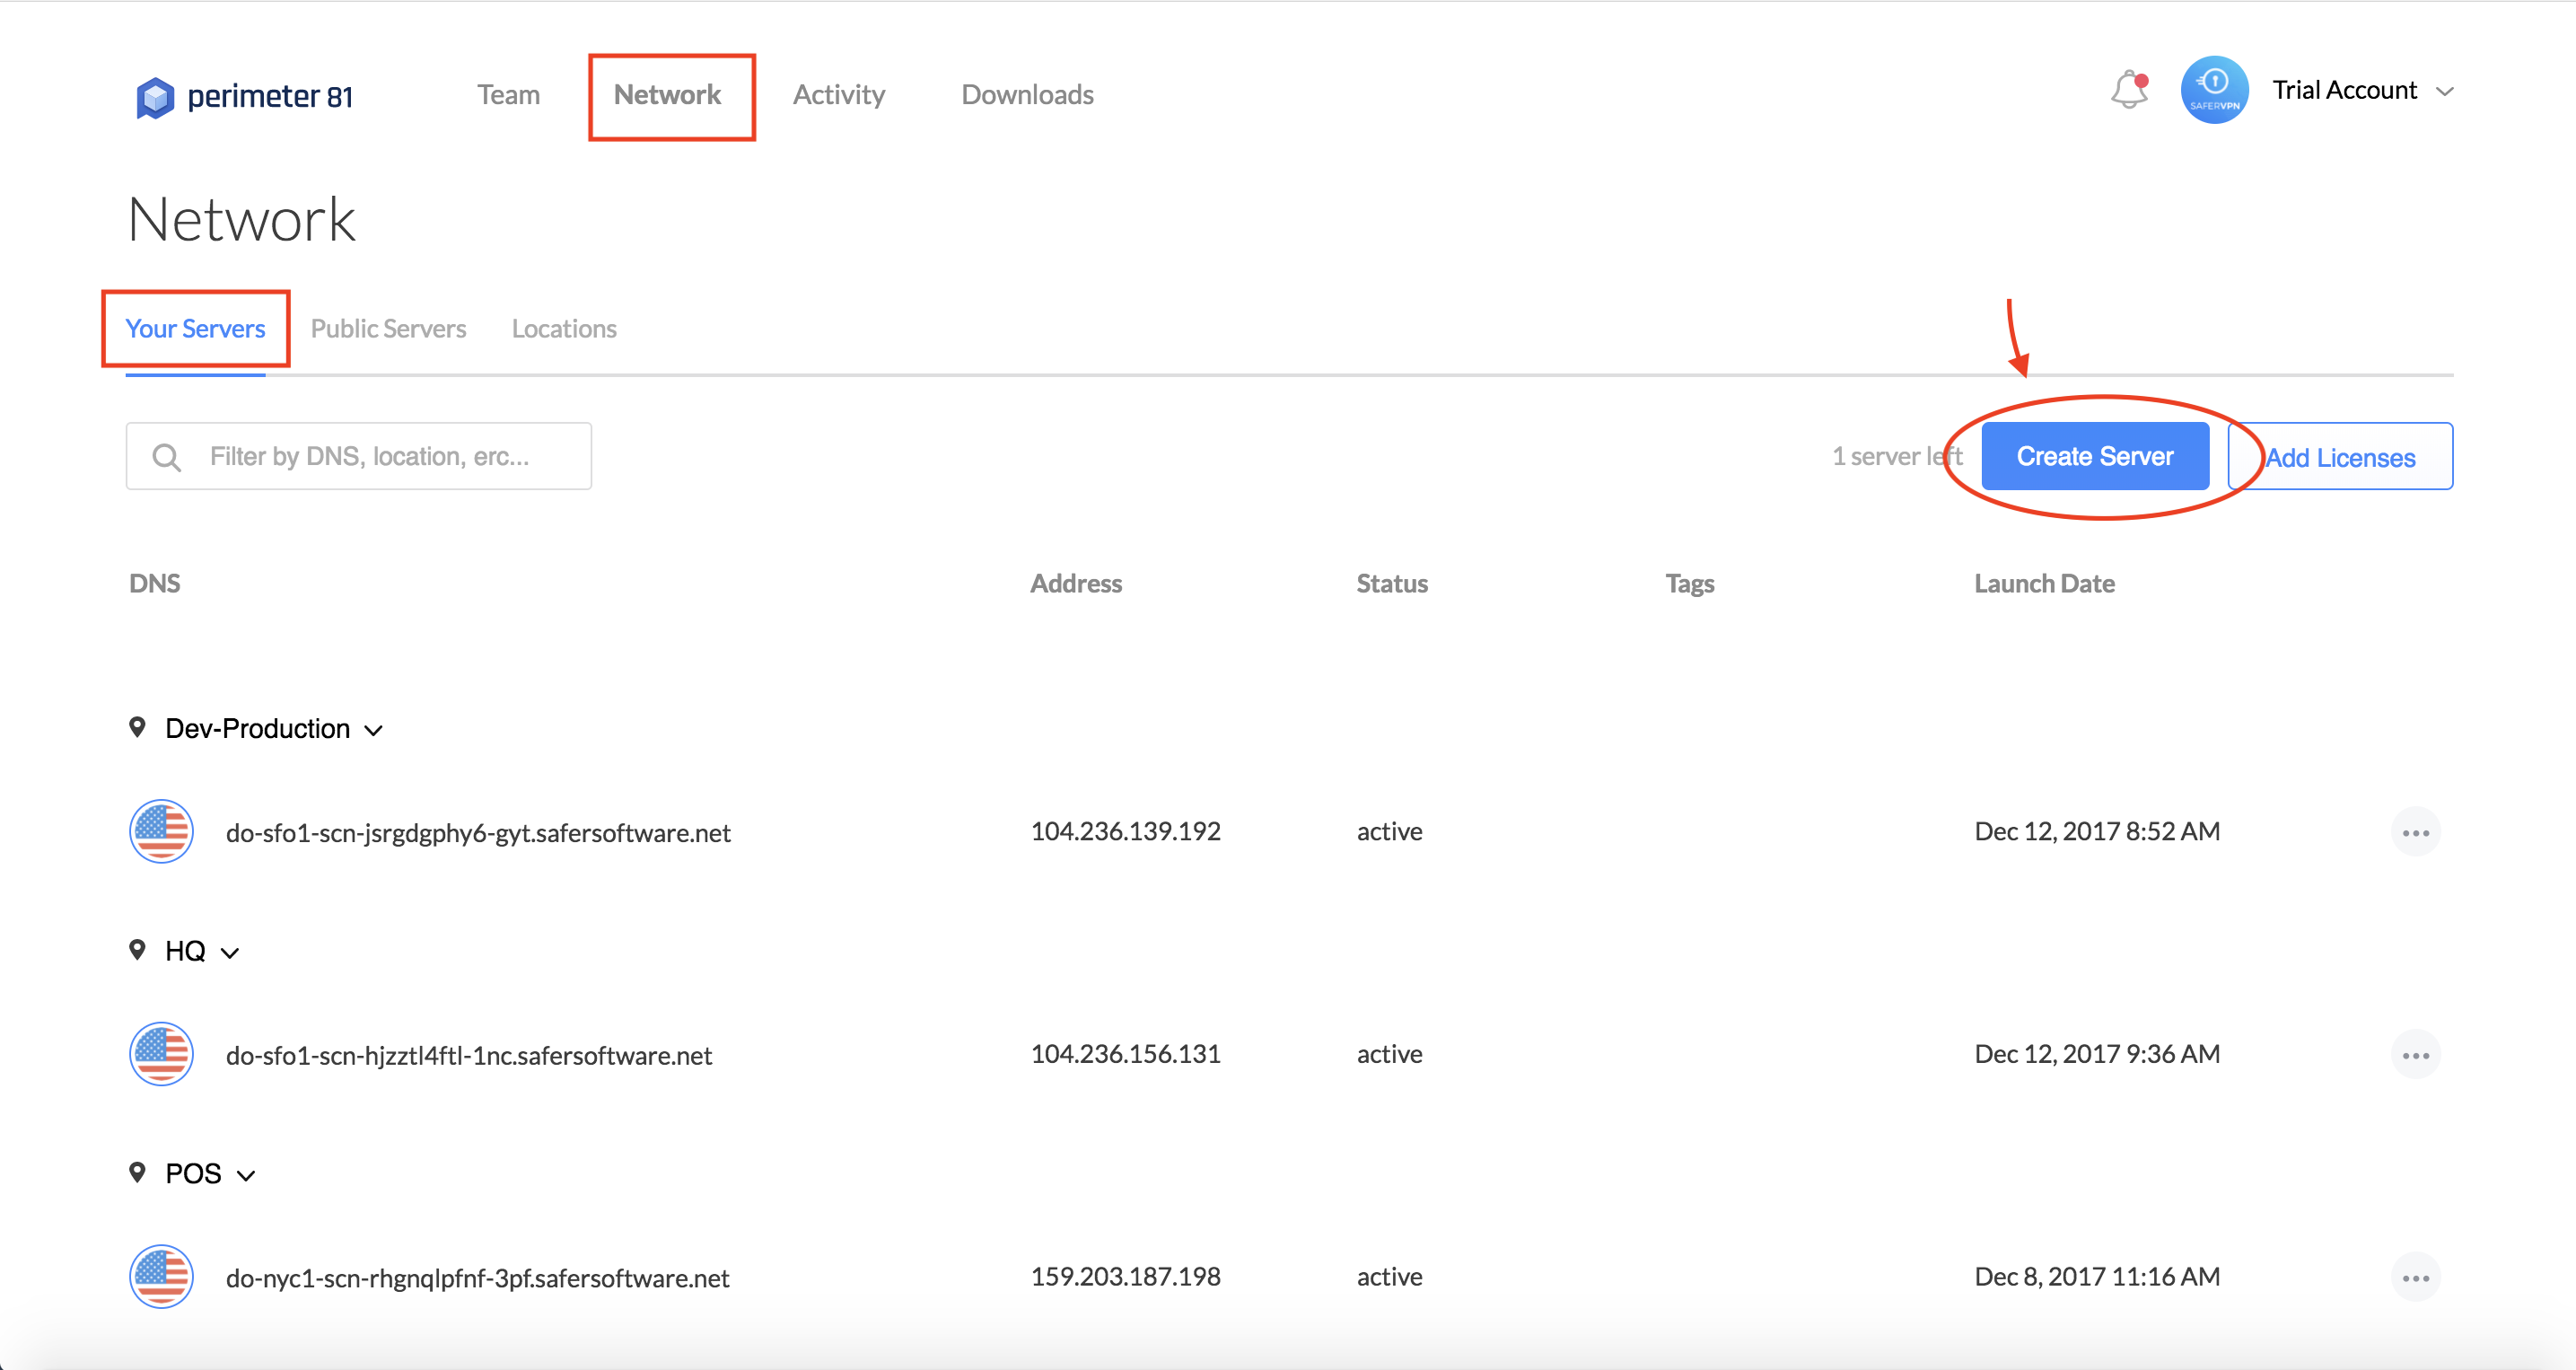Viewport: 2576px width, 1370px height.
Task: Click the Add Licenses button
Action: 2340,457
